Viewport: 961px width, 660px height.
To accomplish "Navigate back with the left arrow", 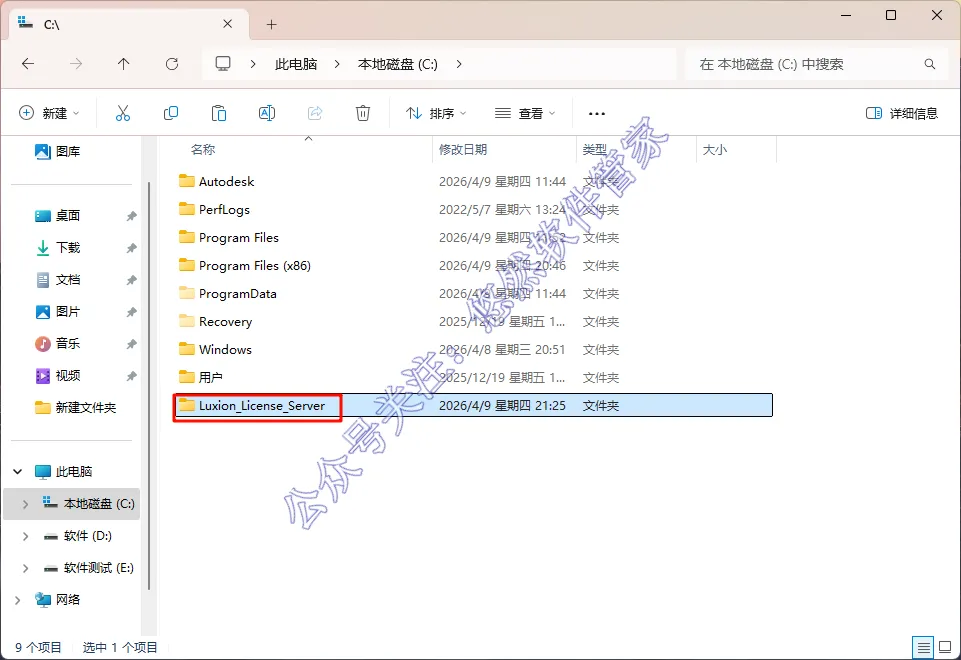I will 28,64.
